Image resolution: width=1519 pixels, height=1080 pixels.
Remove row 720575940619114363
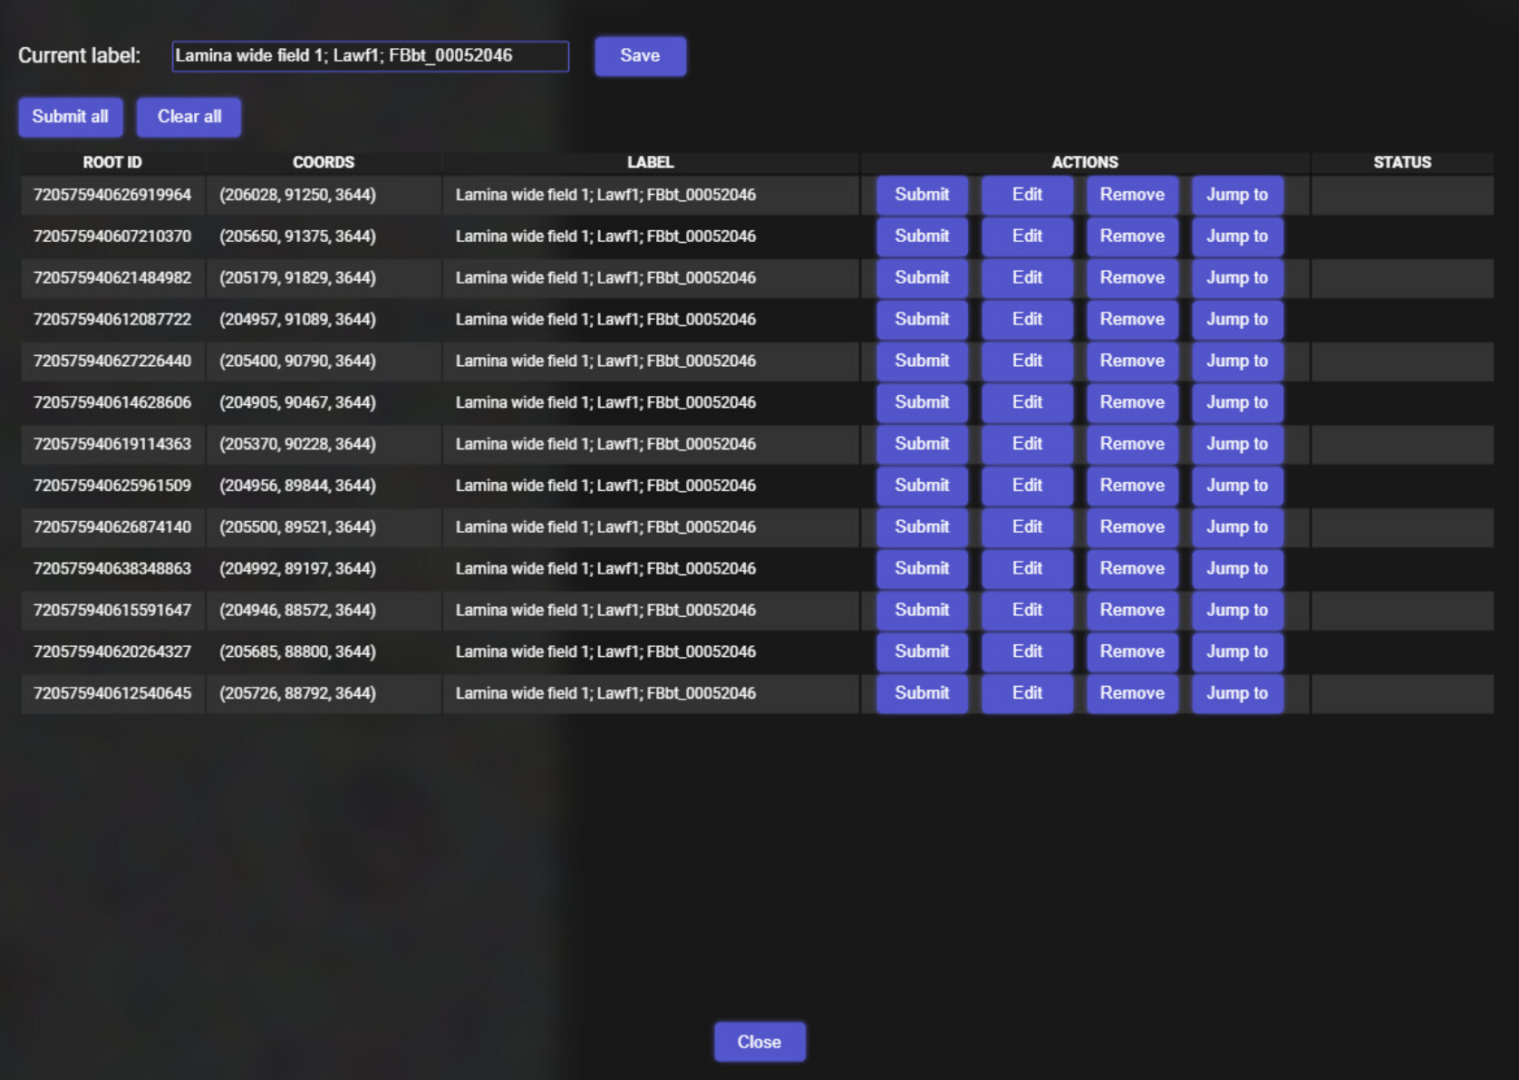pos(1132,444)
